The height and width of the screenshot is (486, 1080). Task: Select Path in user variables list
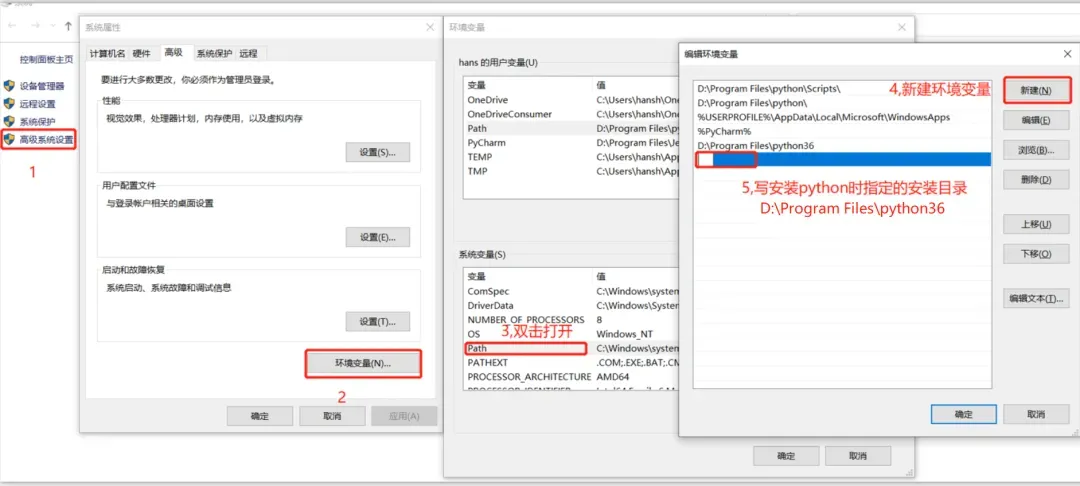point(571,128)
